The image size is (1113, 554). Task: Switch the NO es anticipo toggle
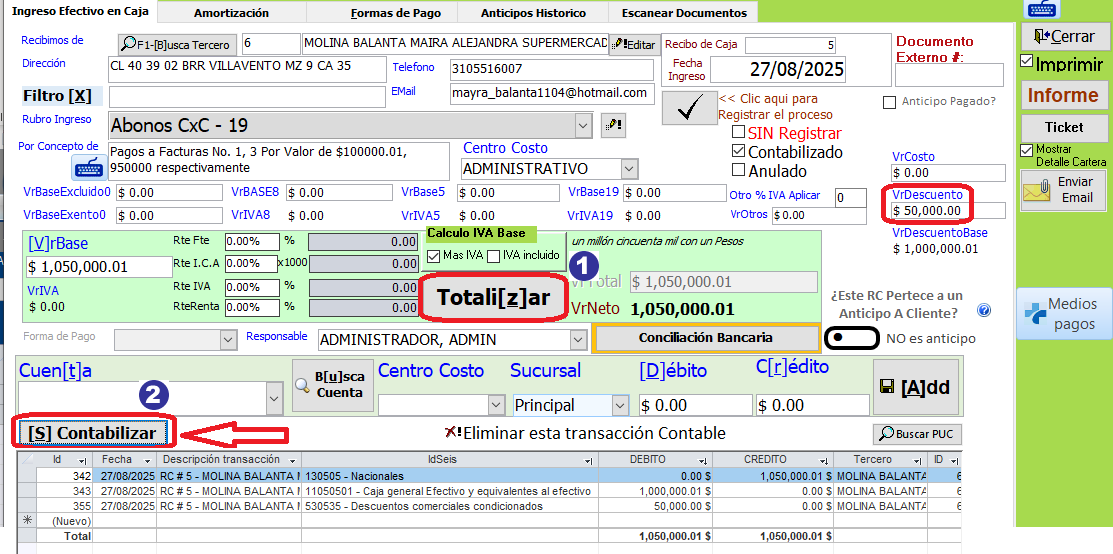click(x=852, y=338)
